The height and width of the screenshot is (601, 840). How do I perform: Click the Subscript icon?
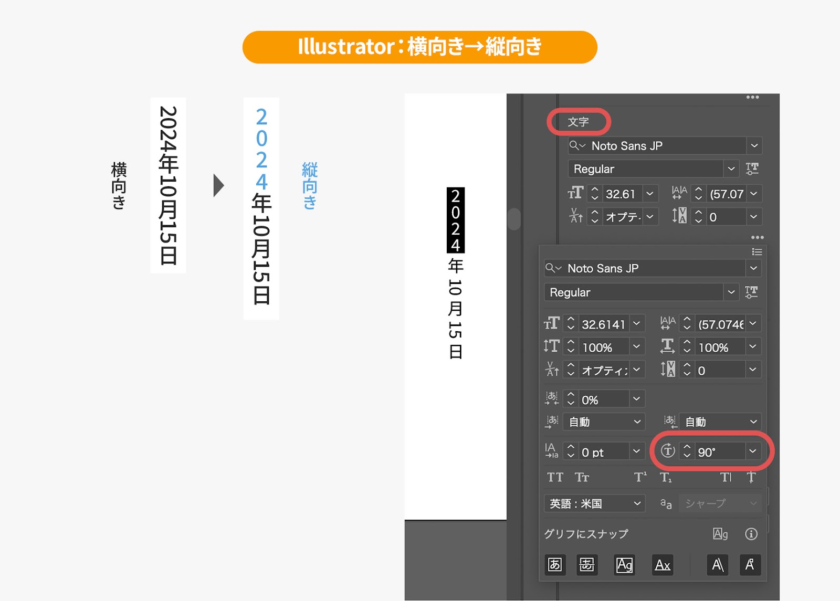click(666, 478)
